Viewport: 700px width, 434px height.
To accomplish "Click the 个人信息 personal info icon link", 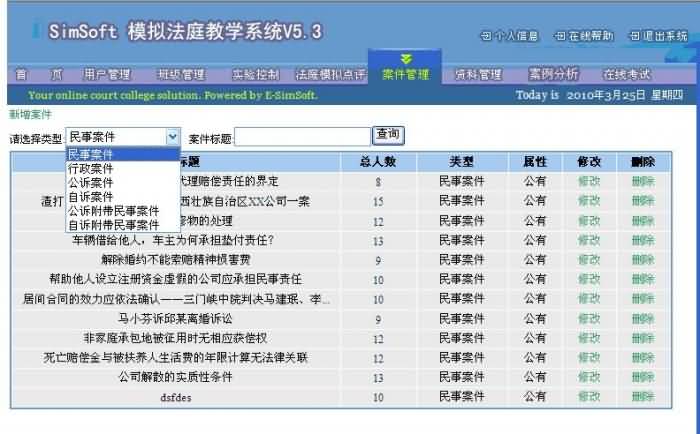I will click(x=510, y=36).
